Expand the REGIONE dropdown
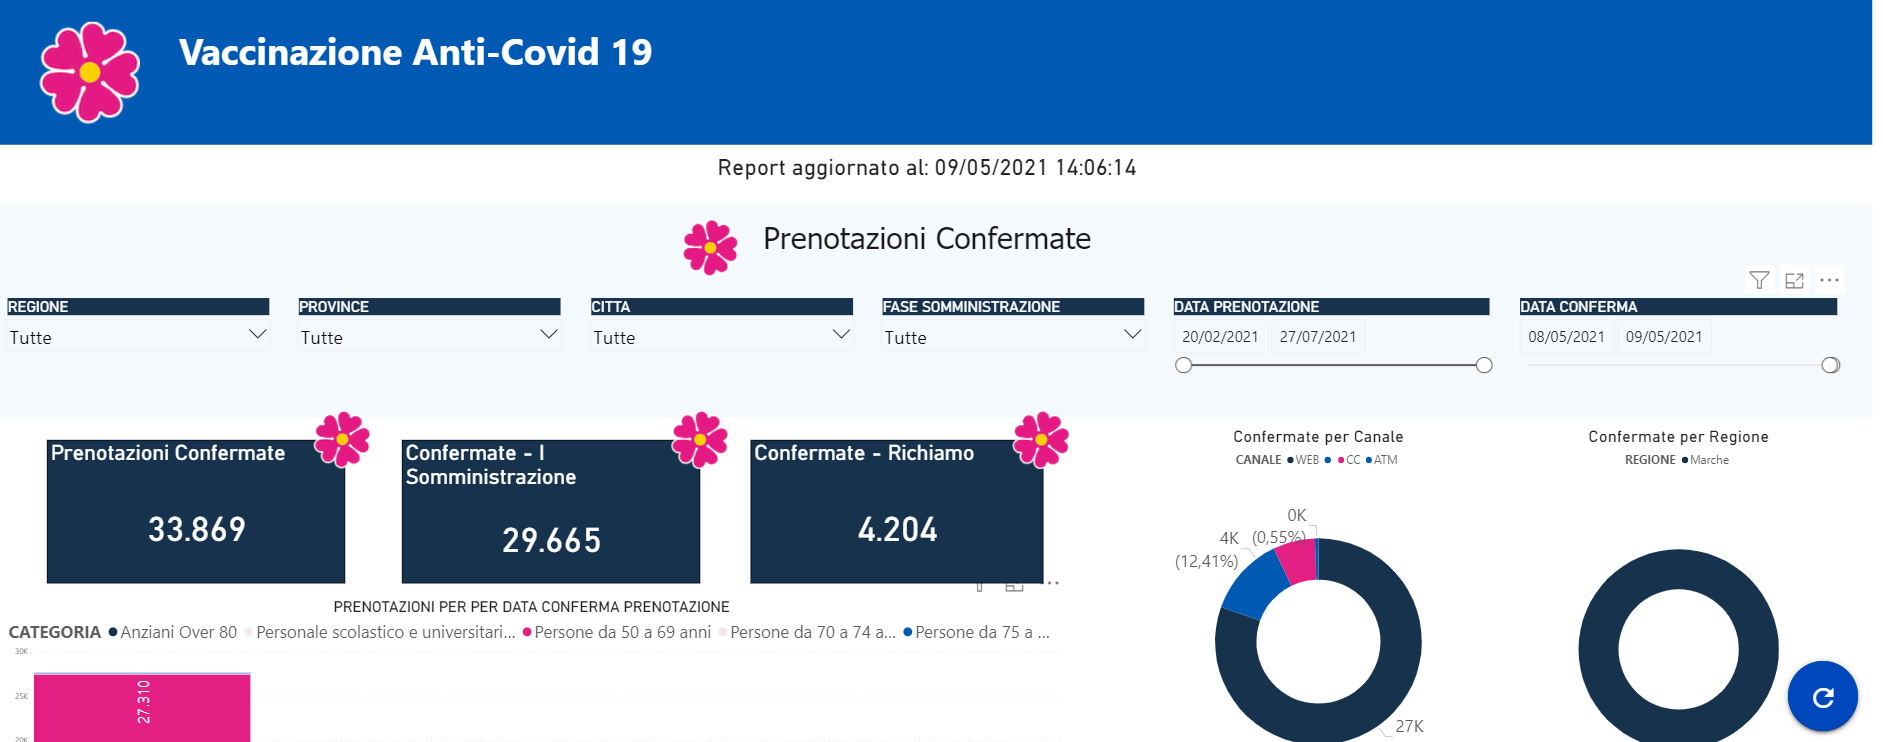 tap(138, 337)
